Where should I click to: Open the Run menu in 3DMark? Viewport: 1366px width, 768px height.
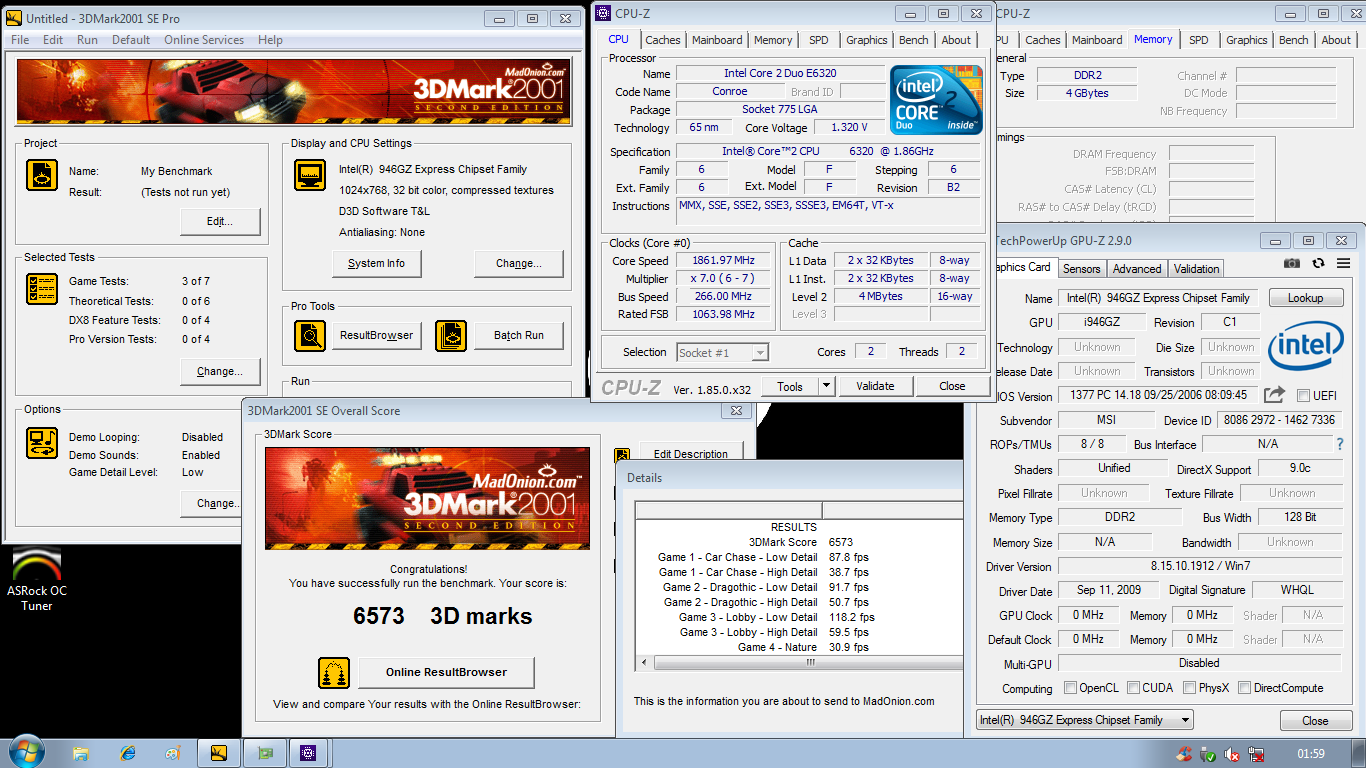click(87, 40)
